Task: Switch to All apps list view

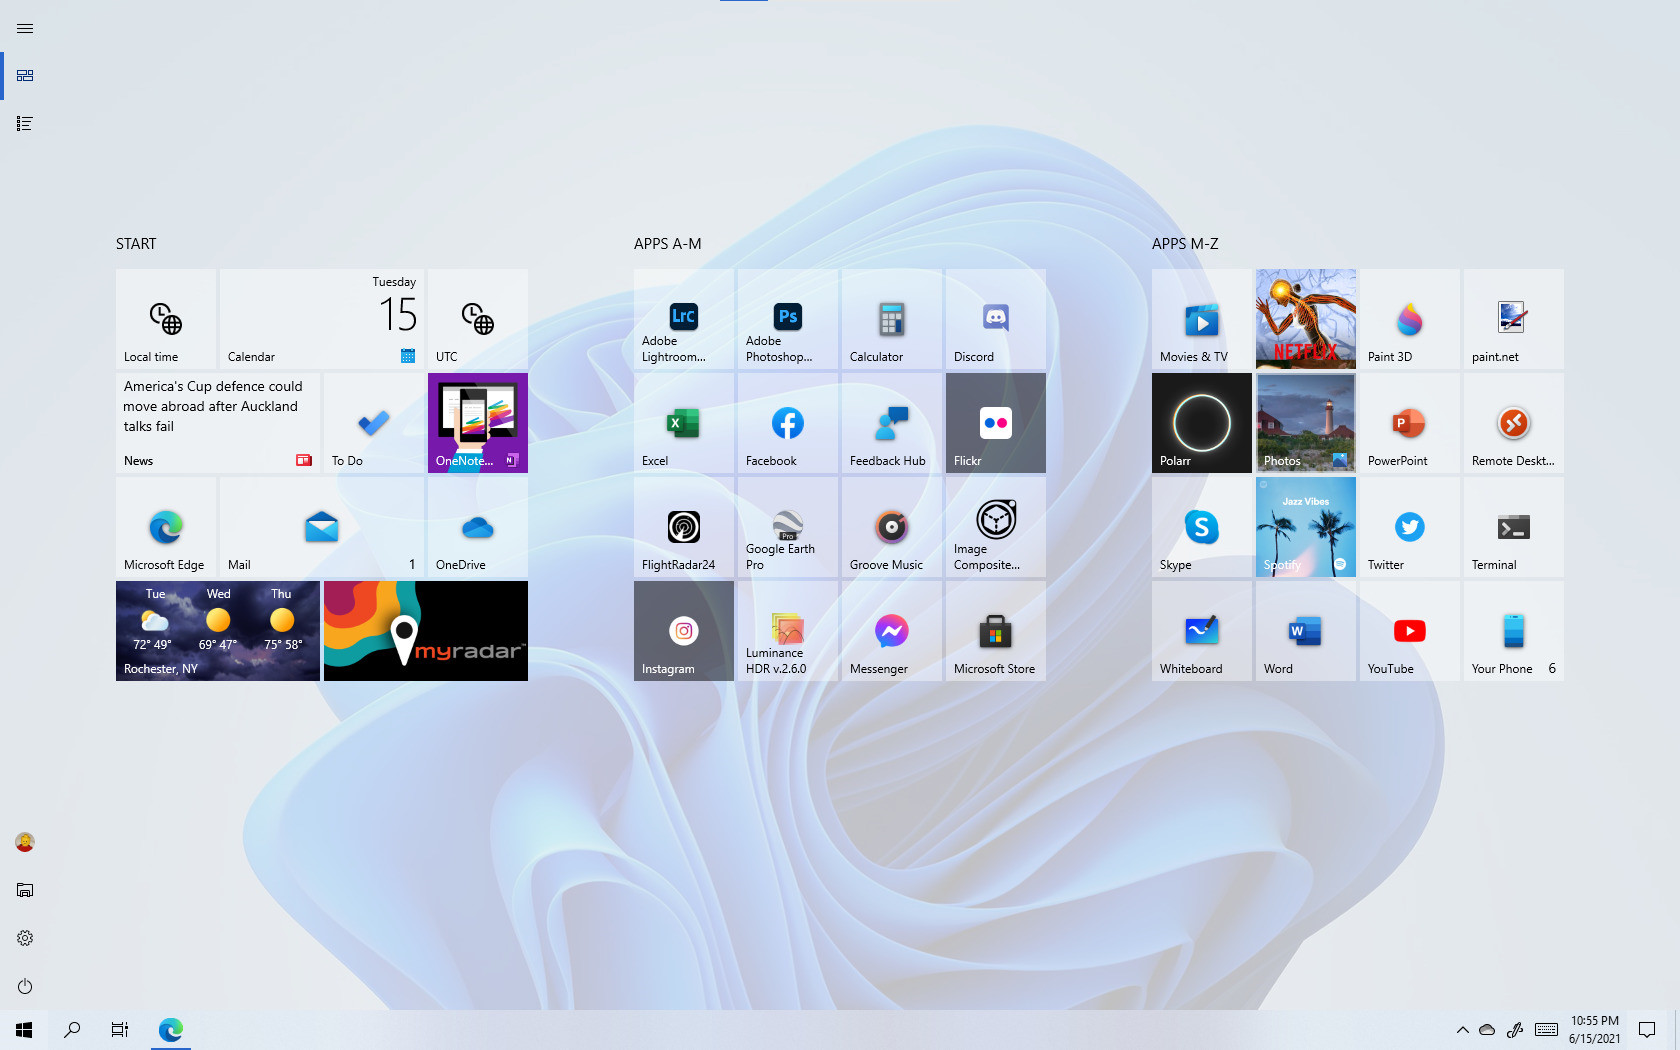Action: 25,124
